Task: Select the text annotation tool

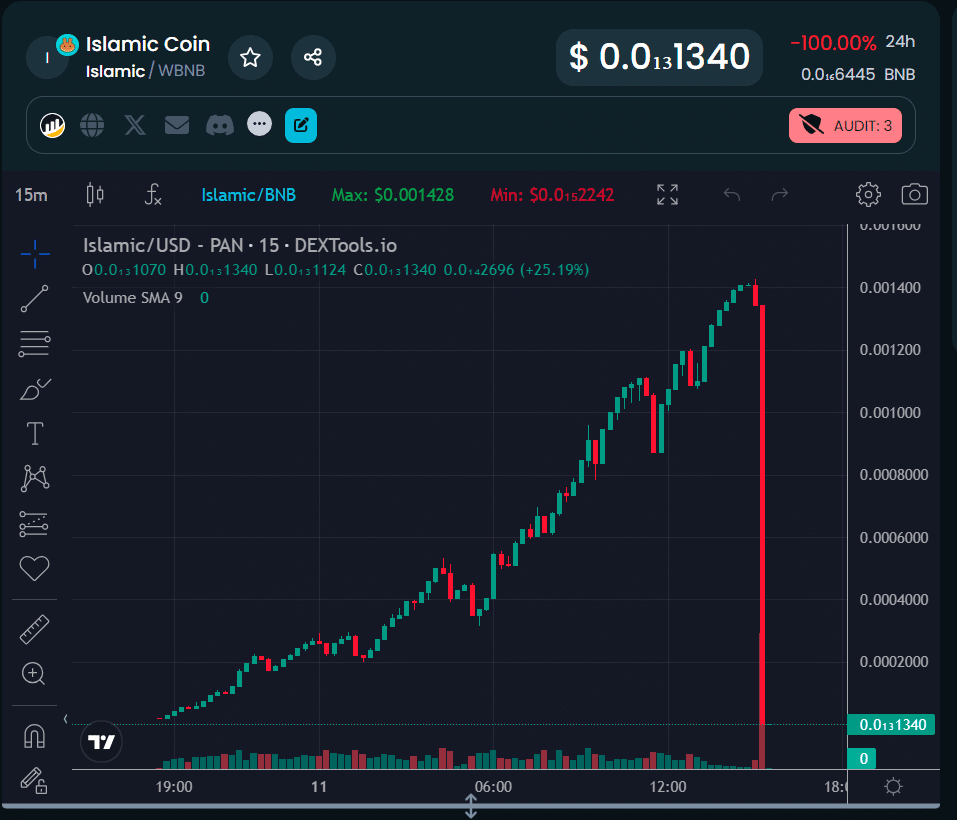Action: tap(35, 433)
